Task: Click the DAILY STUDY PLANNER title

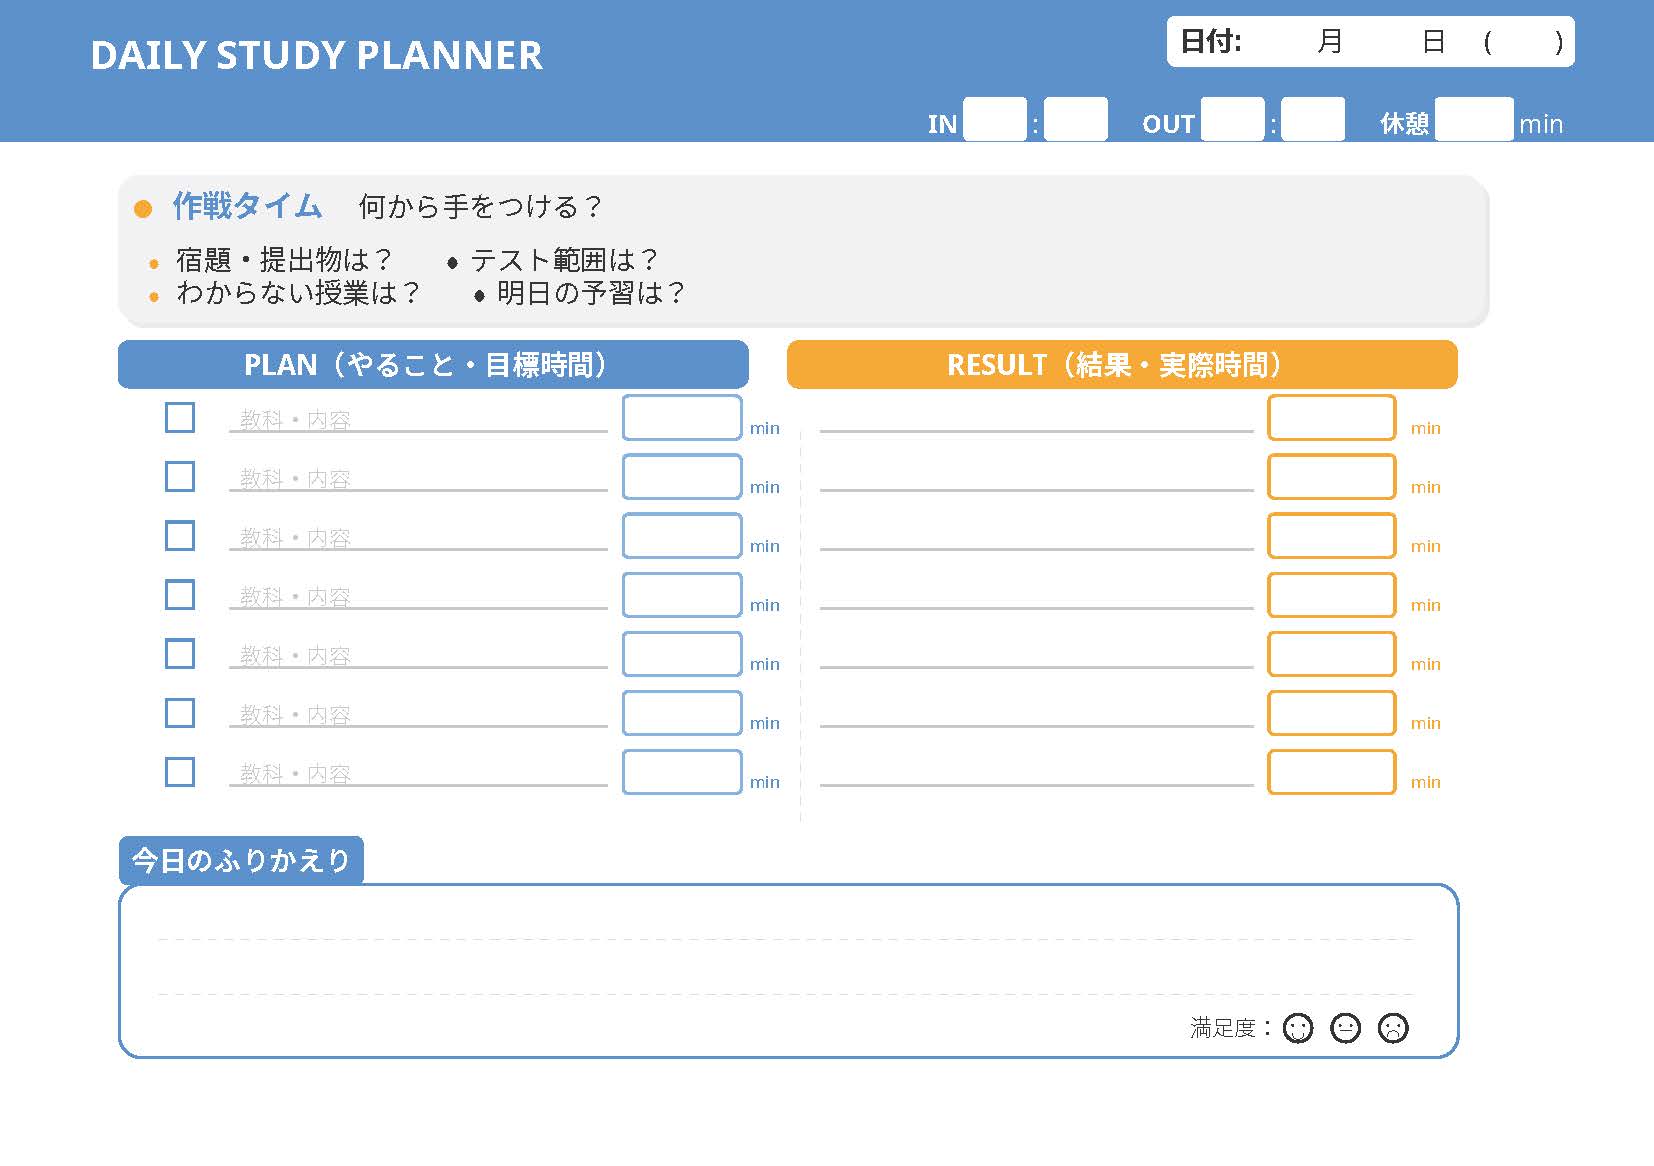Action: tap(316, 56)
